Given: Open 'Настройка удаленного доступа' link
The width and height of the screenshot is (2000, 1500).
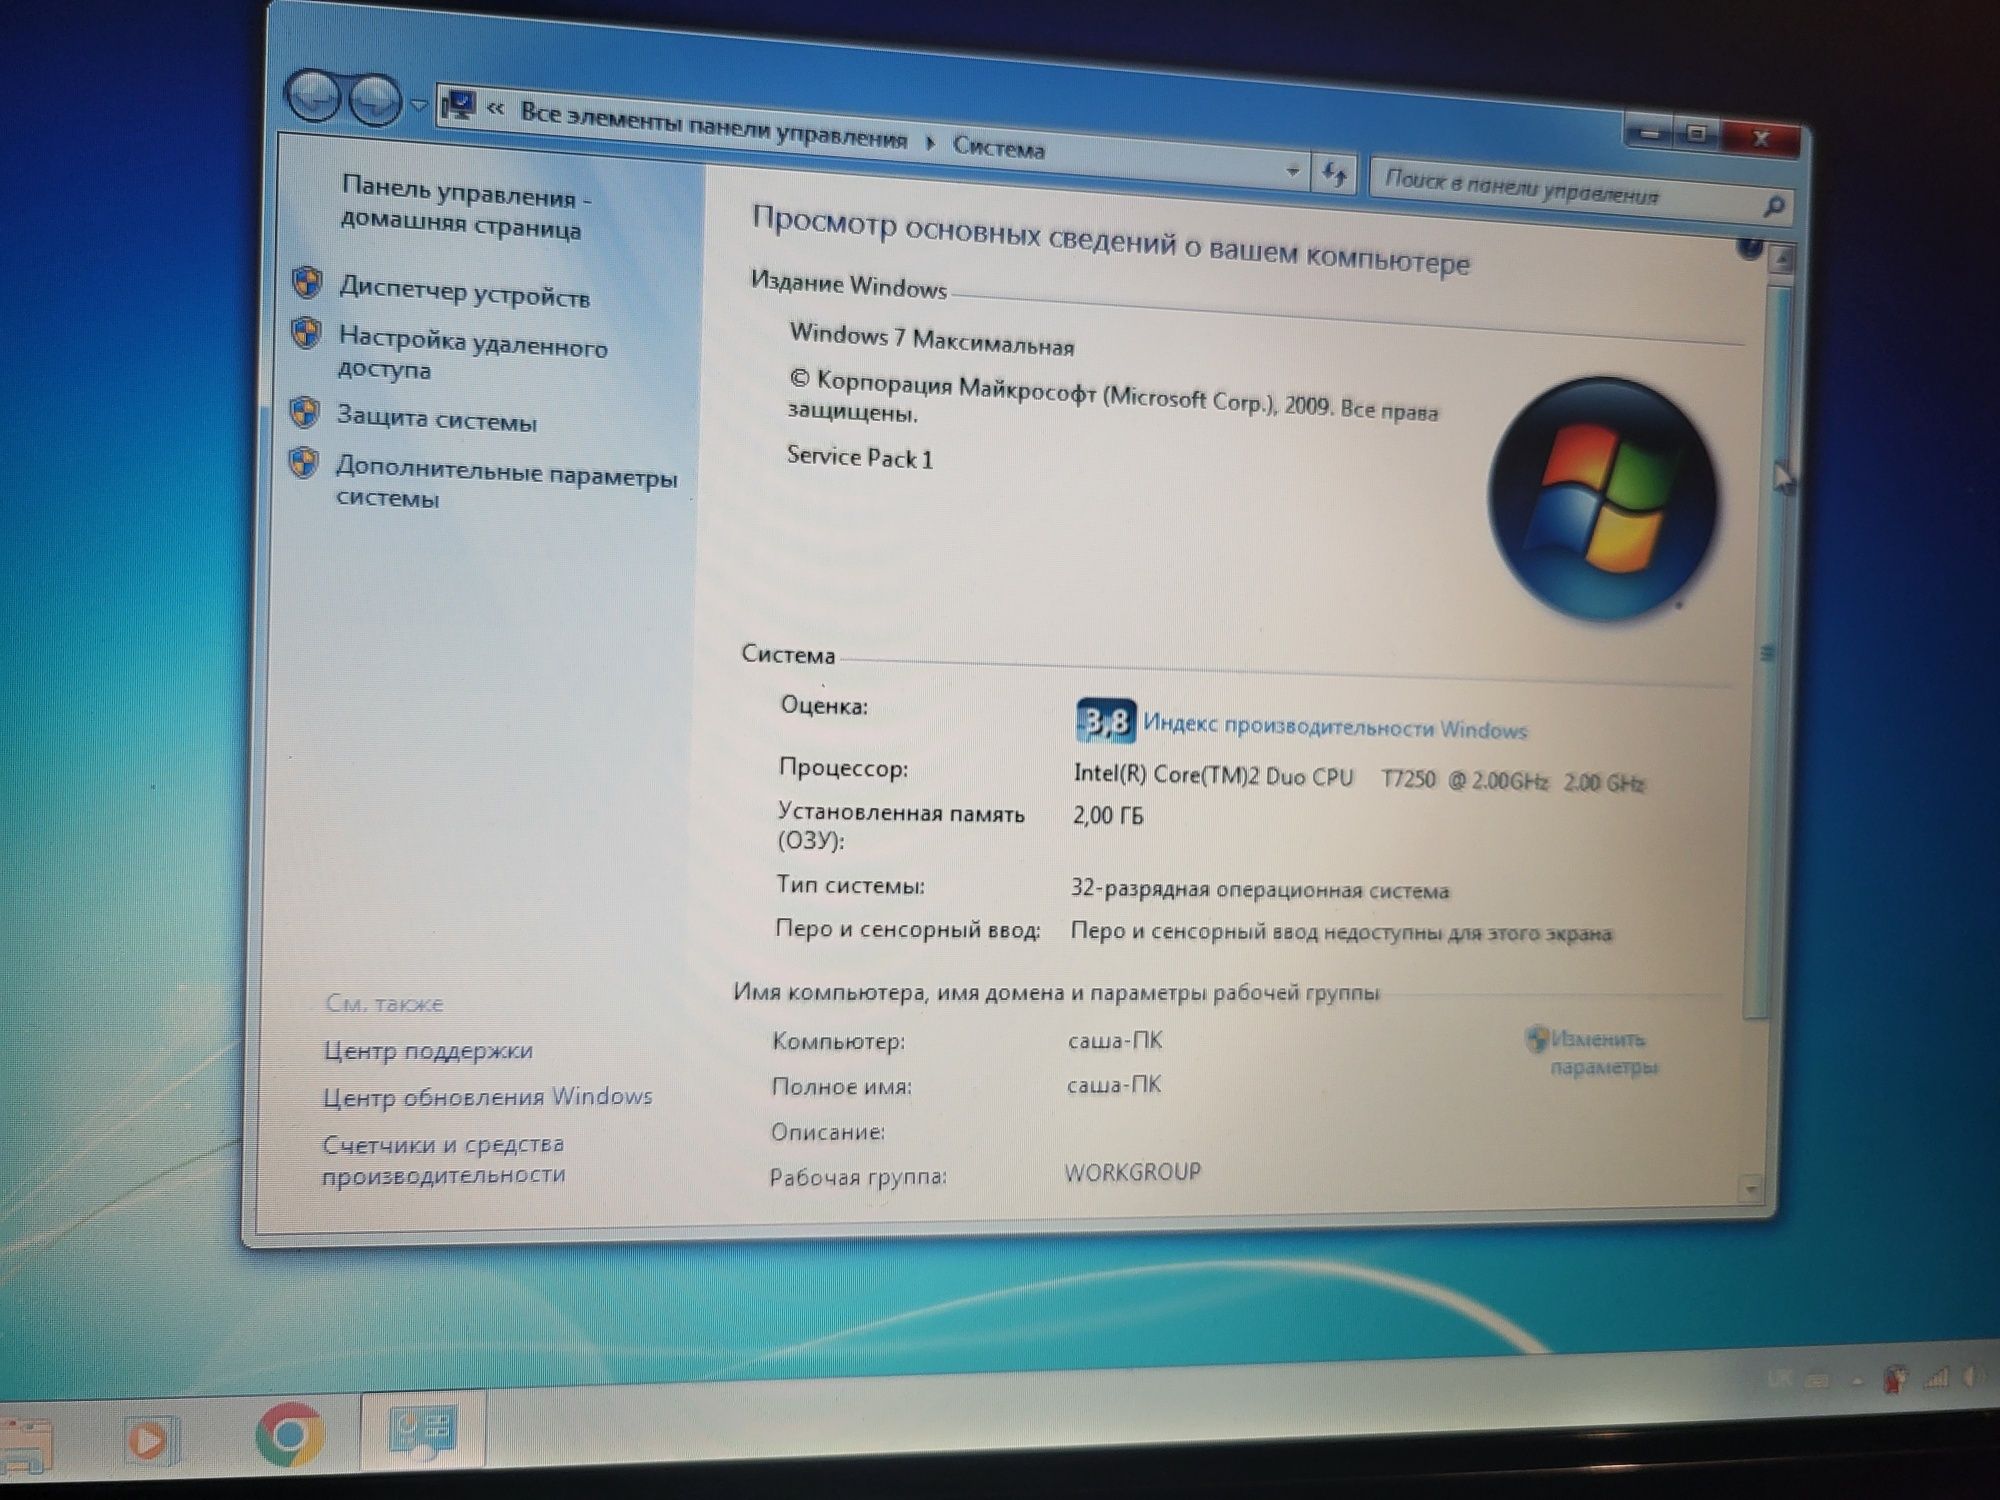Looking at the screenshot, I should pyautogui.click(x=472, y=353).
